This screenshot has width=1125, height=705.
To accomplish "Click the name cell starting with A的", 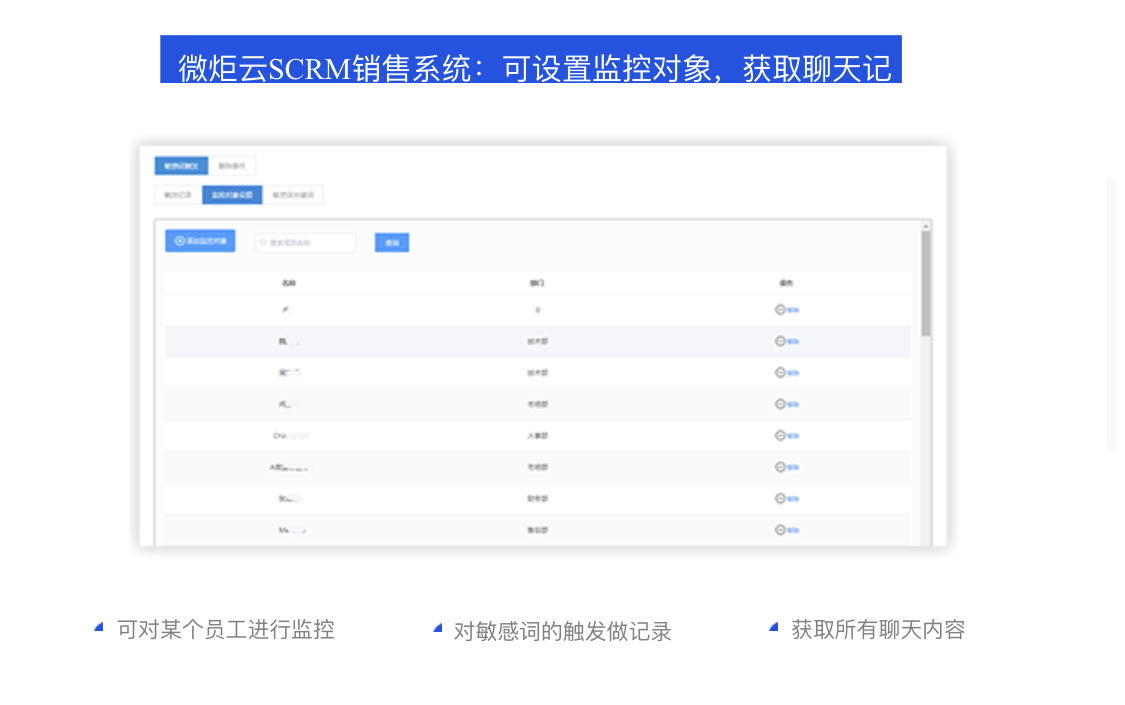I will [289, 467].
